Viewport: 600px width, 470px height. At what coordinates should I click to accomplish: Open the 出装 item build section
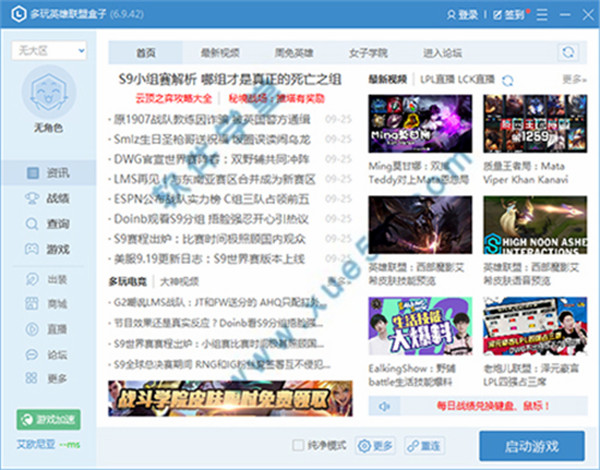(48, 279)
